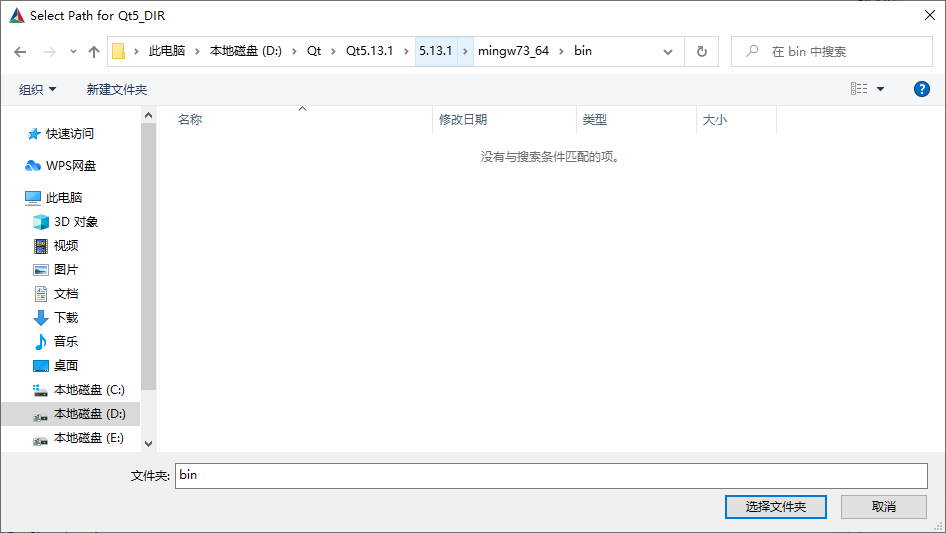Open address bar history dropdown
Screen dimensions: 946x533
coord(668,52)
